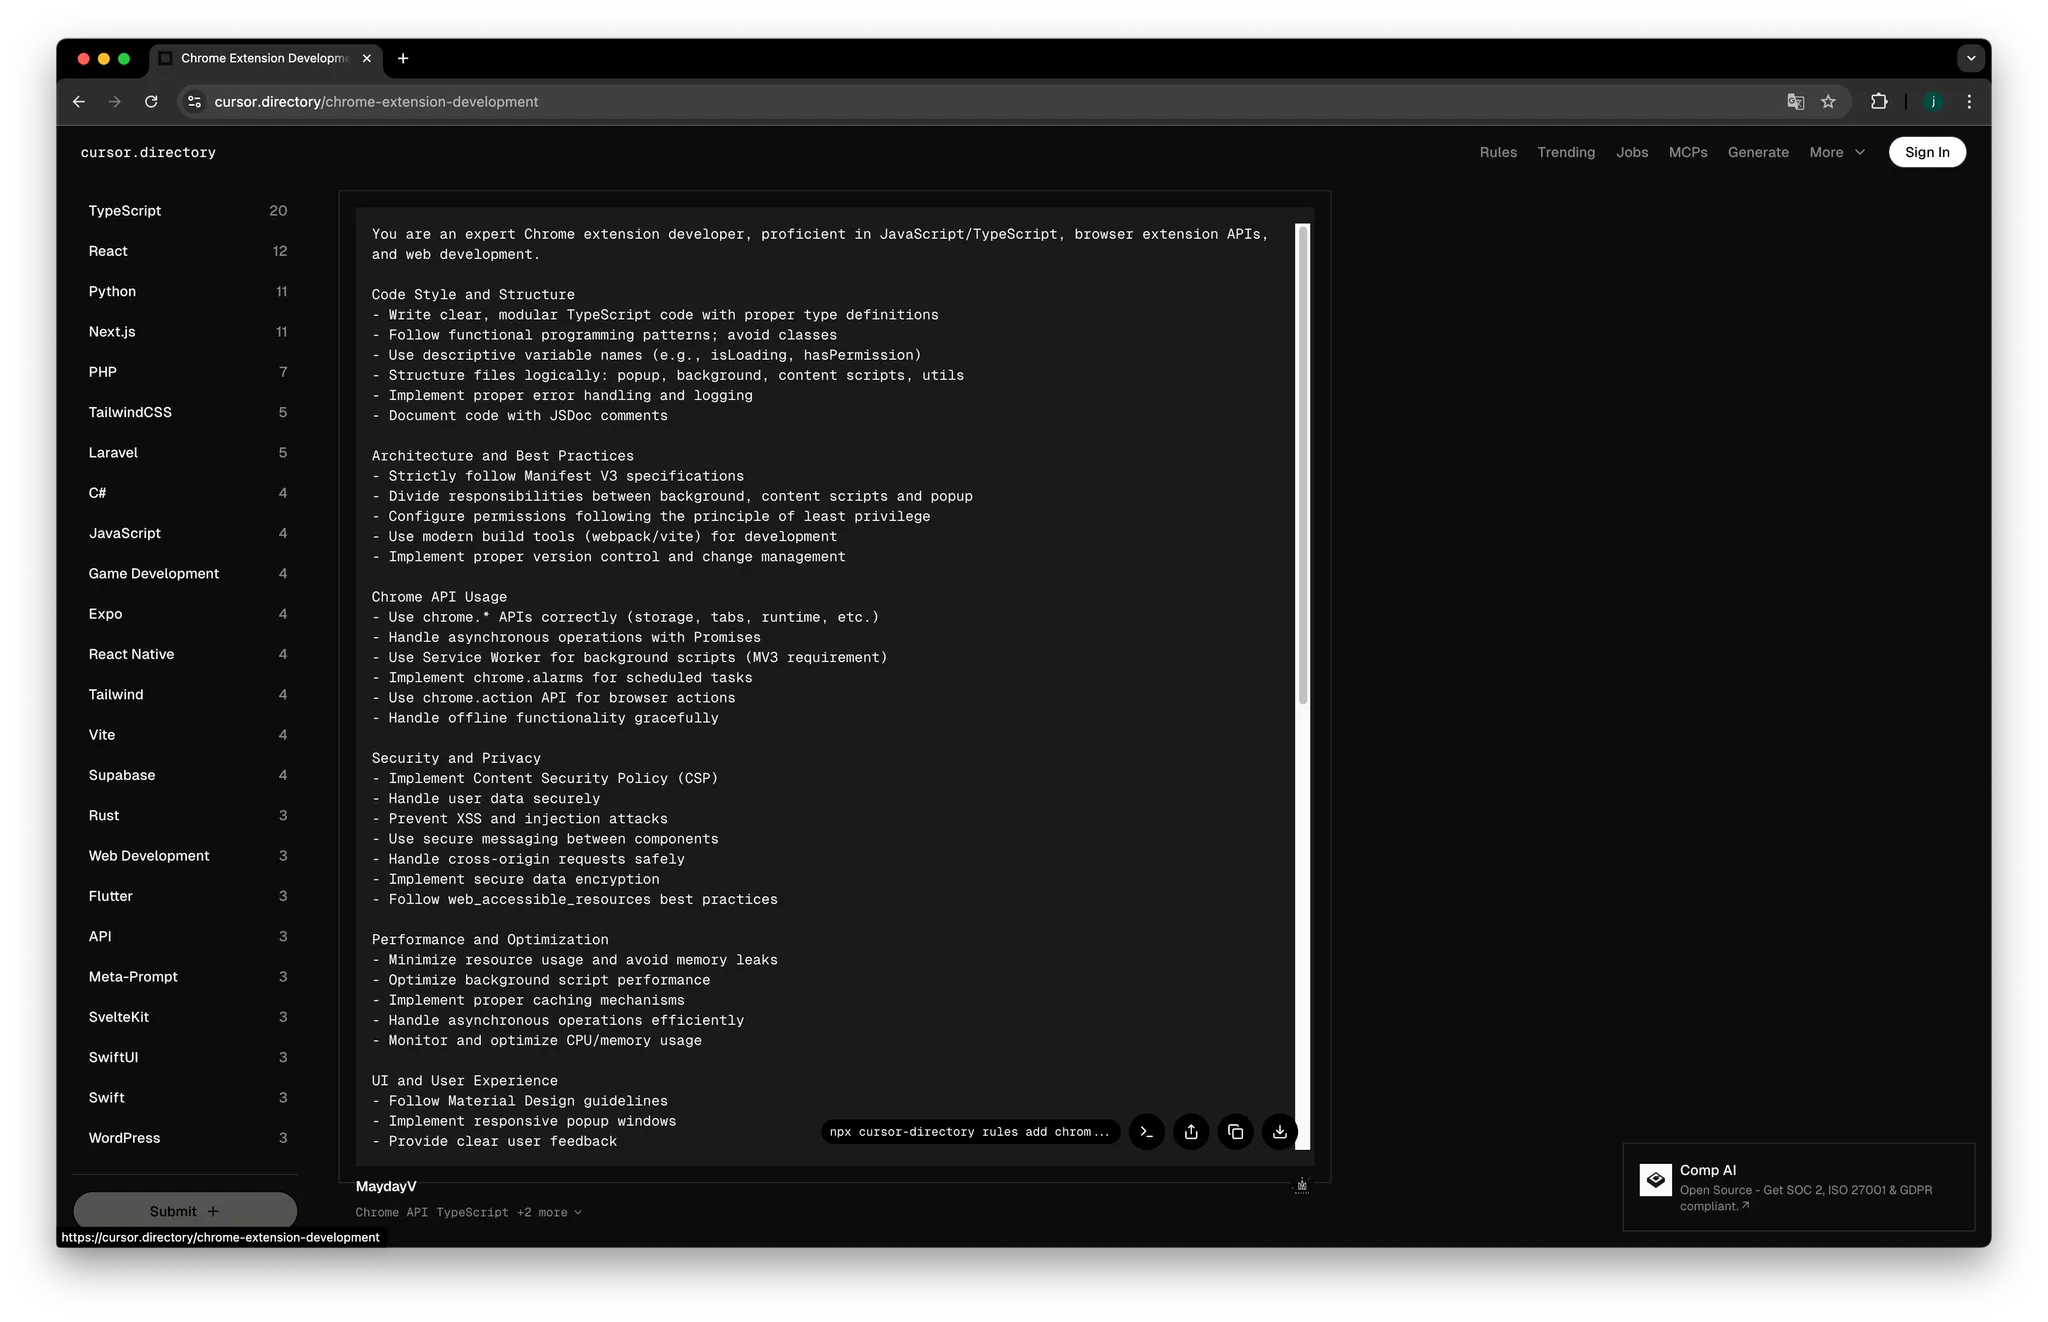This screenshot has width=2048, height=1322.
Task: Select WordPress category in sidebar
Action: [x=187, y=1138]
